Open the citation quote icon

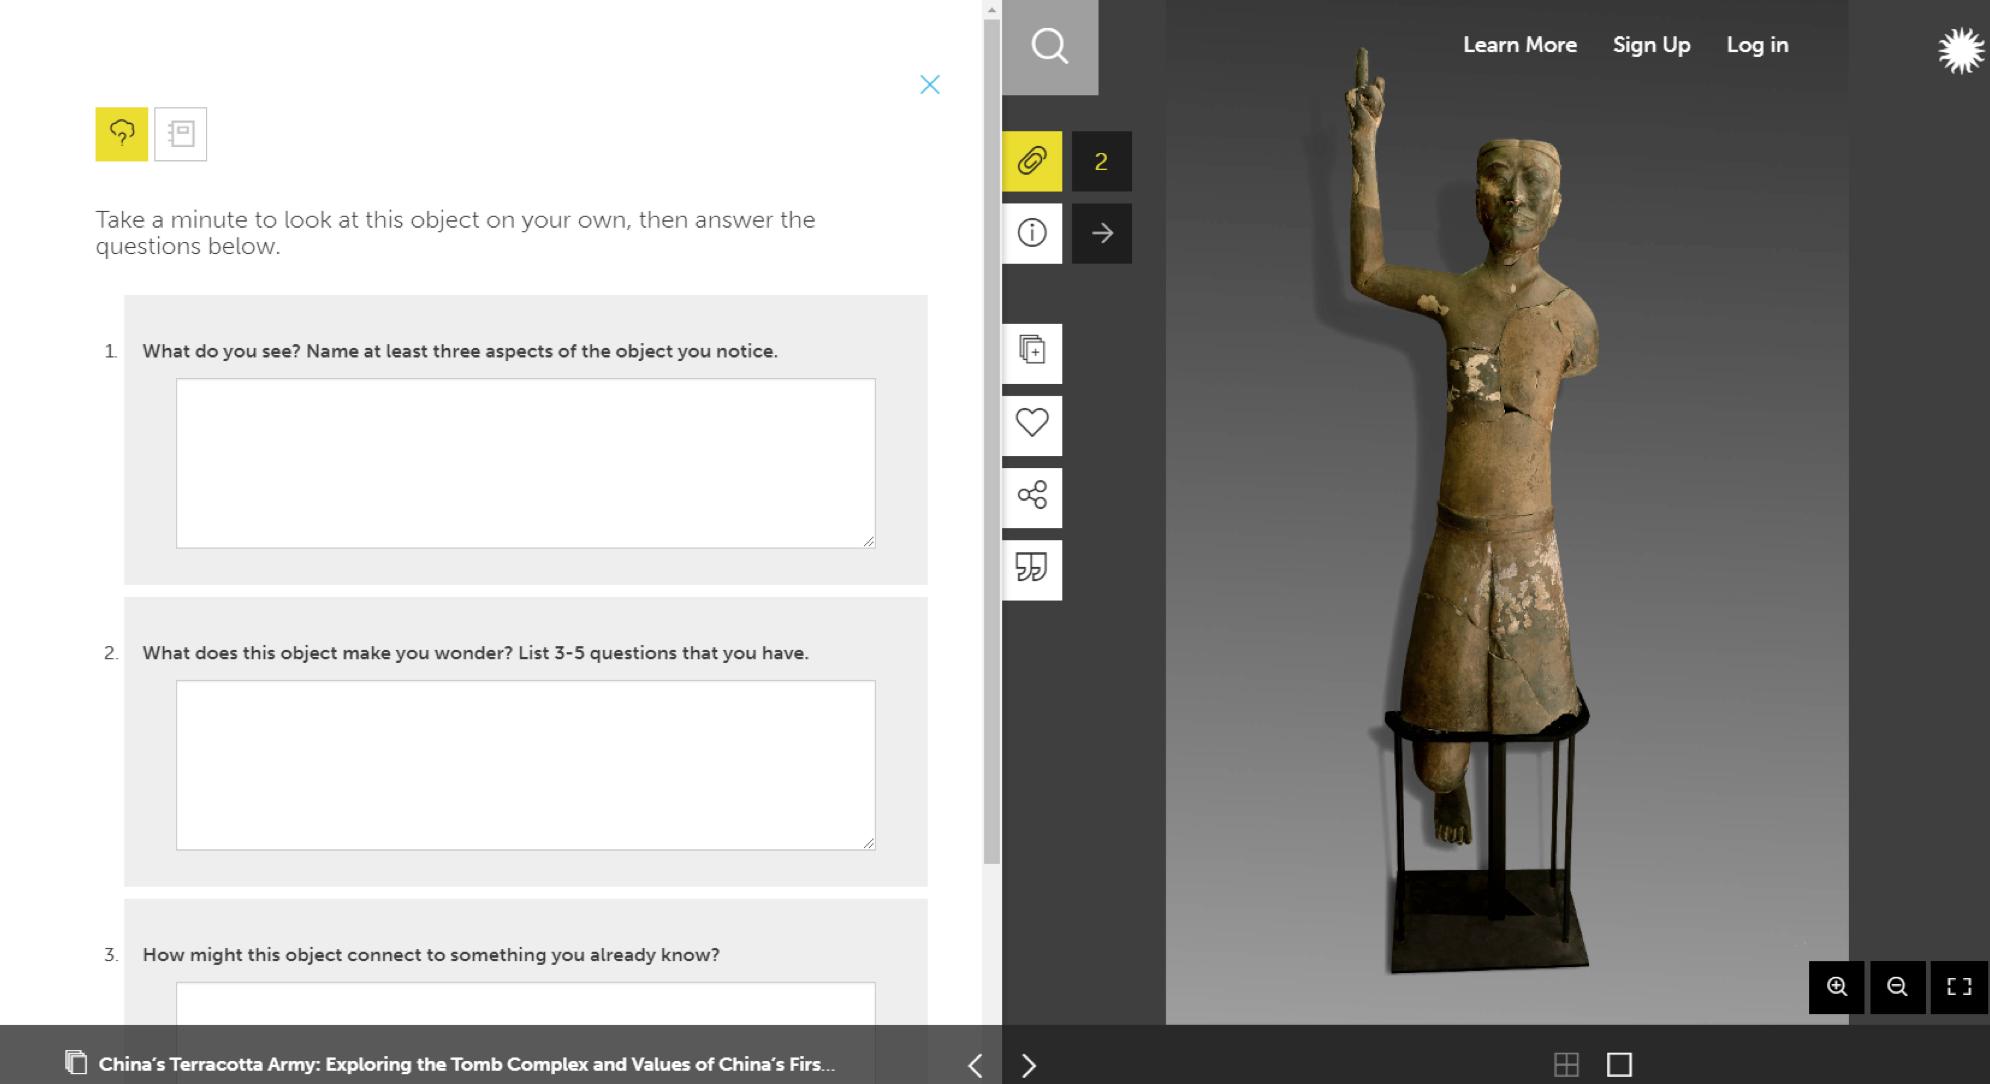coord(1031,568)
